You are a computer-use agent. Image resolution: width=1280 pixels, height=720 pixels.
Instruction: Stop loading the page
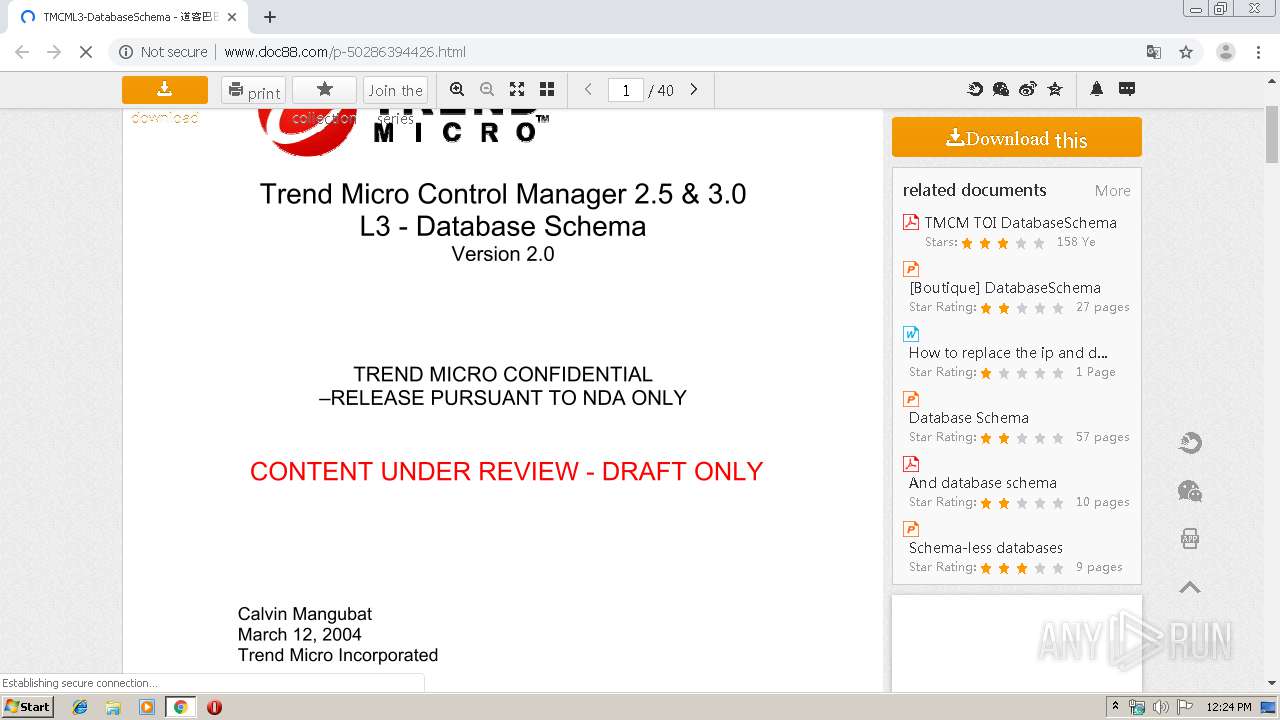click(x=86, y=52)
